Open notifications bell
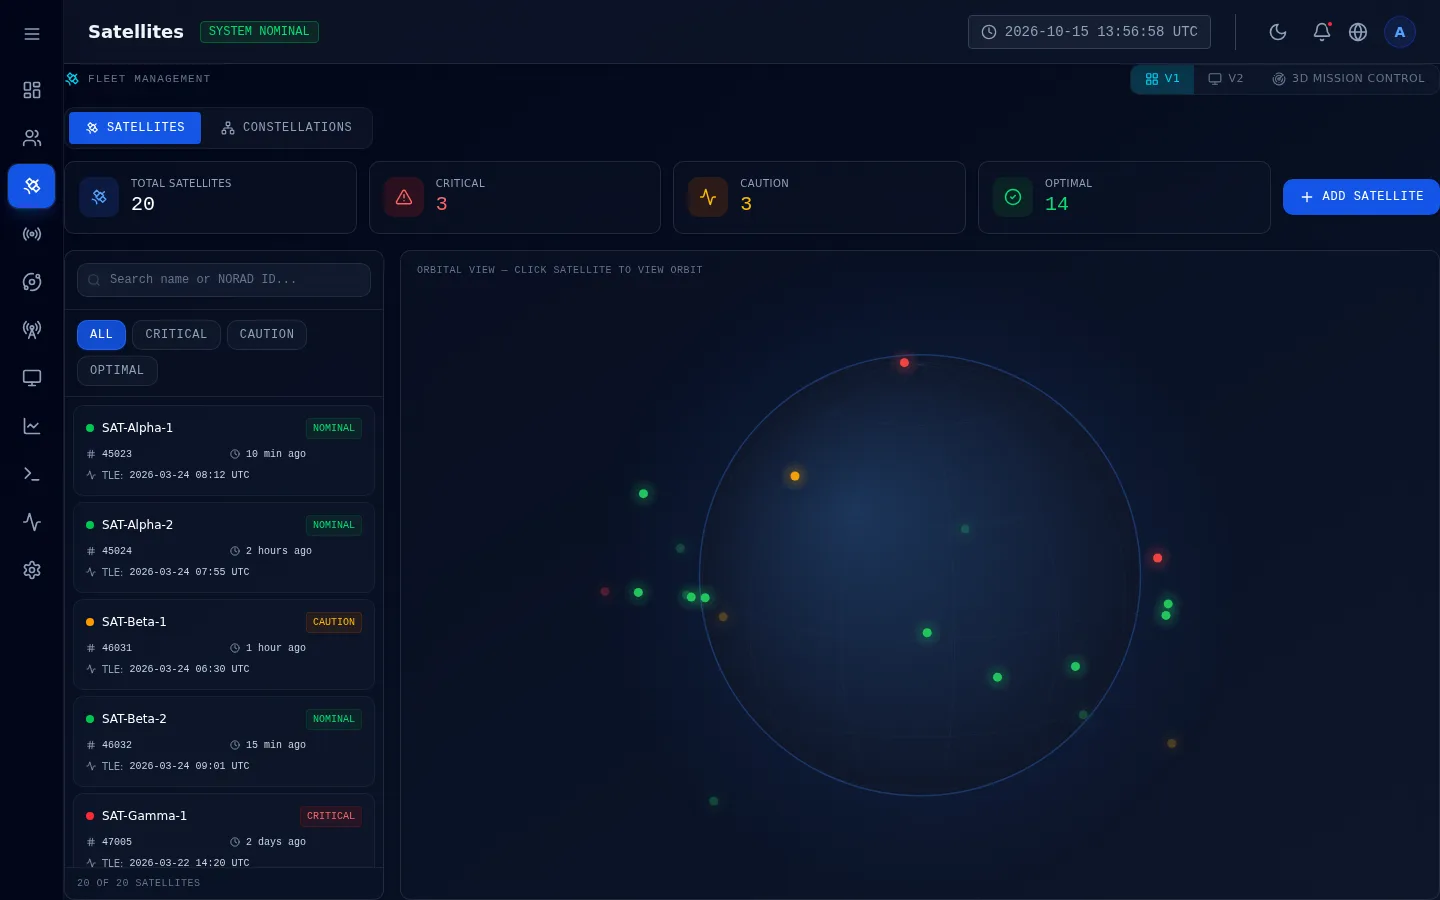Screen dimensions: 1440x900 (1322, 32)
